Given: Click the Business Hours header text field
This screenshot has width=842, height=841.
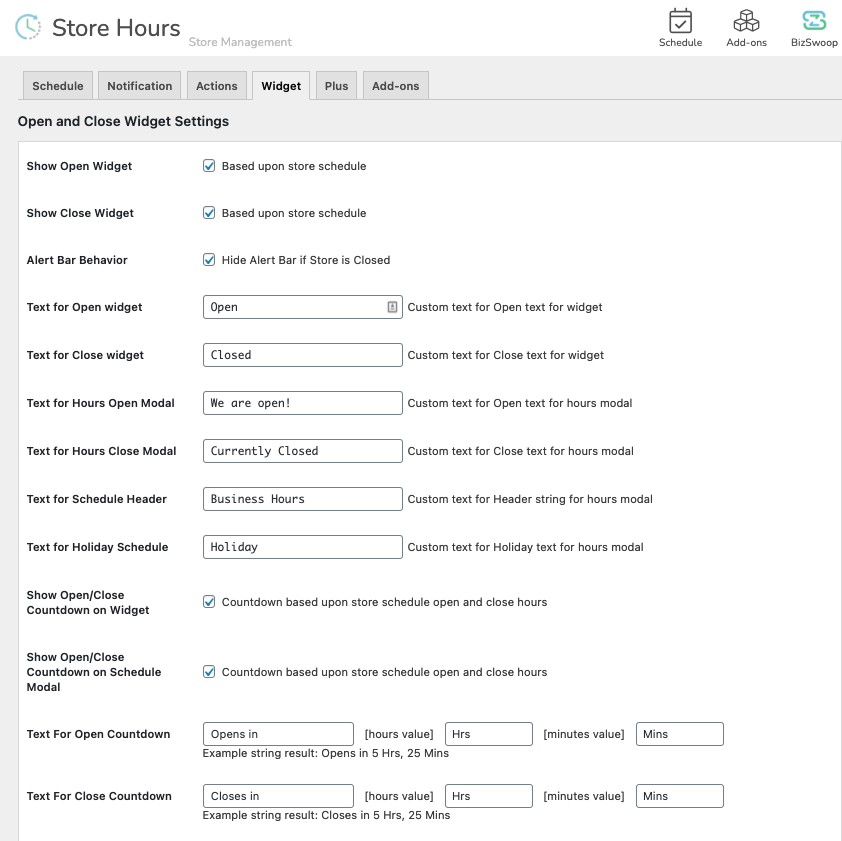Looking at the screenshot, I should (303, 499).
